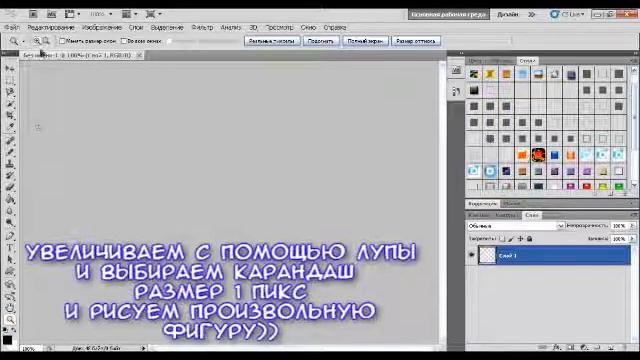Switch to the Дизайн workspace
The image size is (640, 360).
[507, 14]
